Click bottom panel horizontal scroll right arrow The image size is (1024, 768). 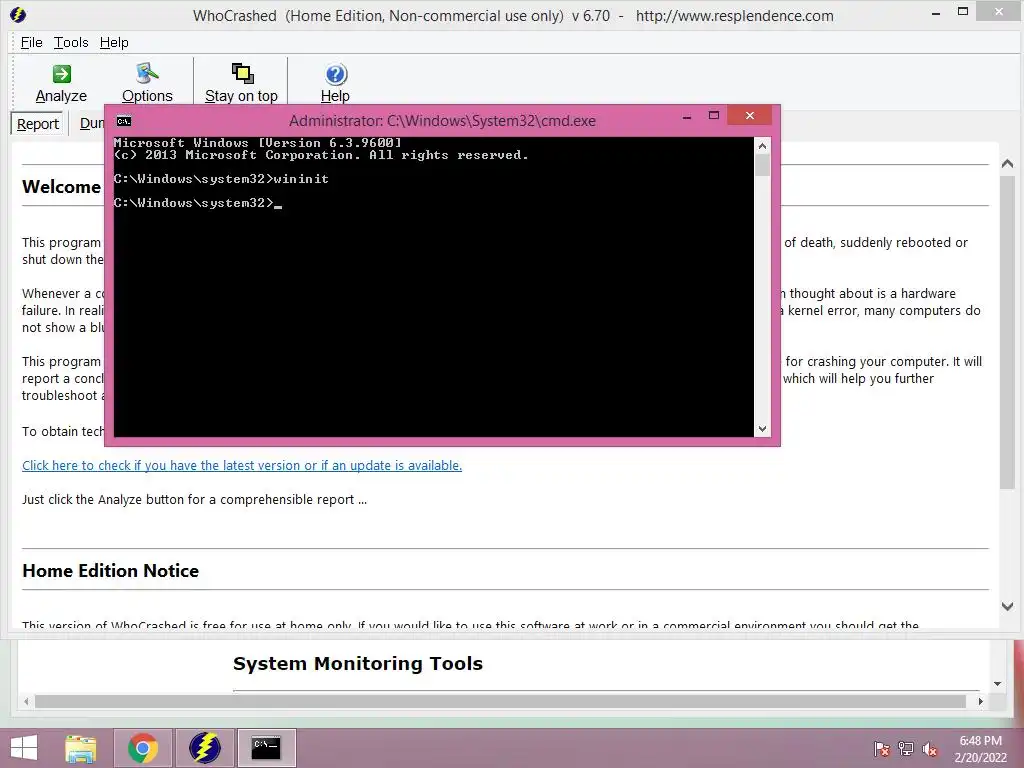click(x=980, y=701)
